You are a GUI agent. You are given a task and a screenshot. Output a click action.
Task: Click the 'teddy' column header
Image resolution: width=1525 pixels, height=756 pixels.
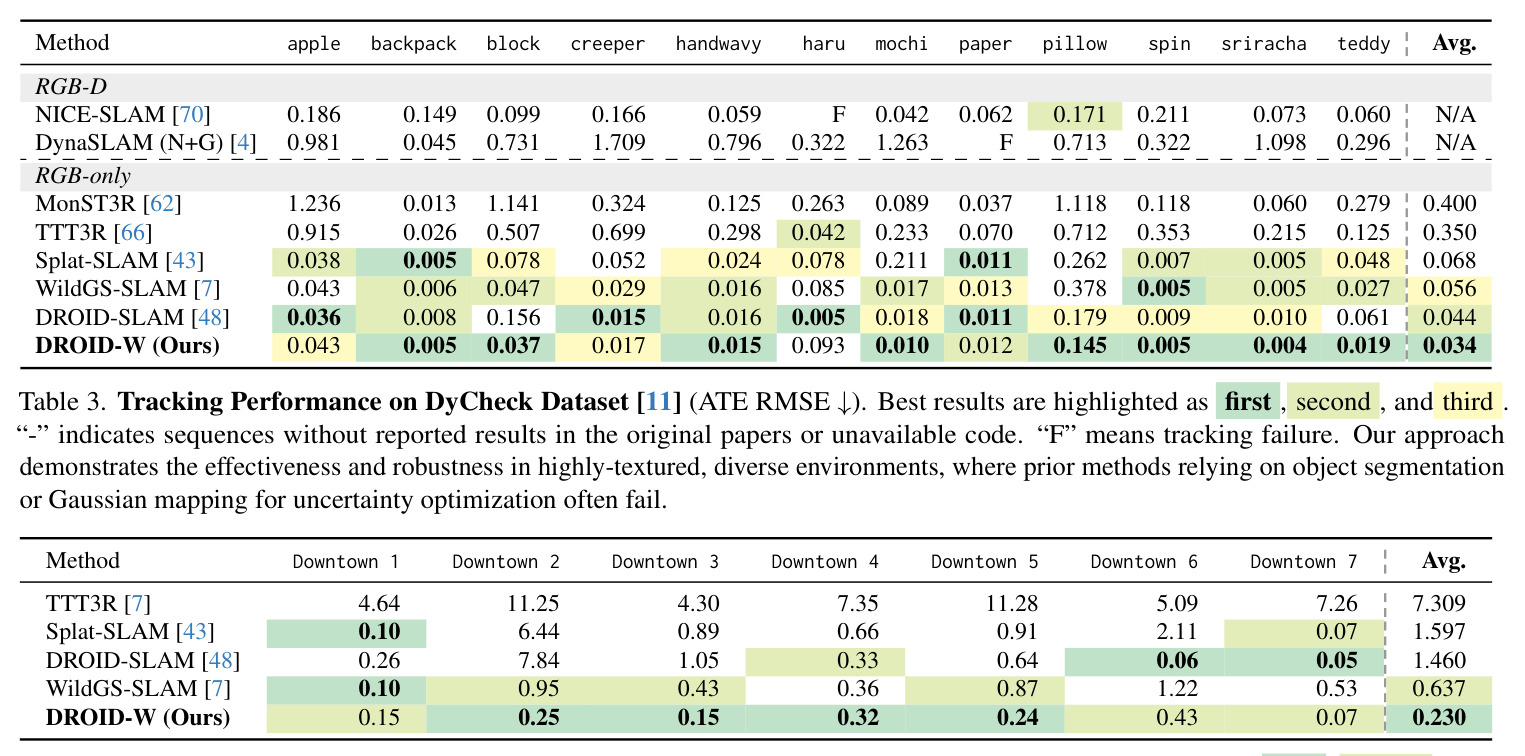tap(1364, 44)
